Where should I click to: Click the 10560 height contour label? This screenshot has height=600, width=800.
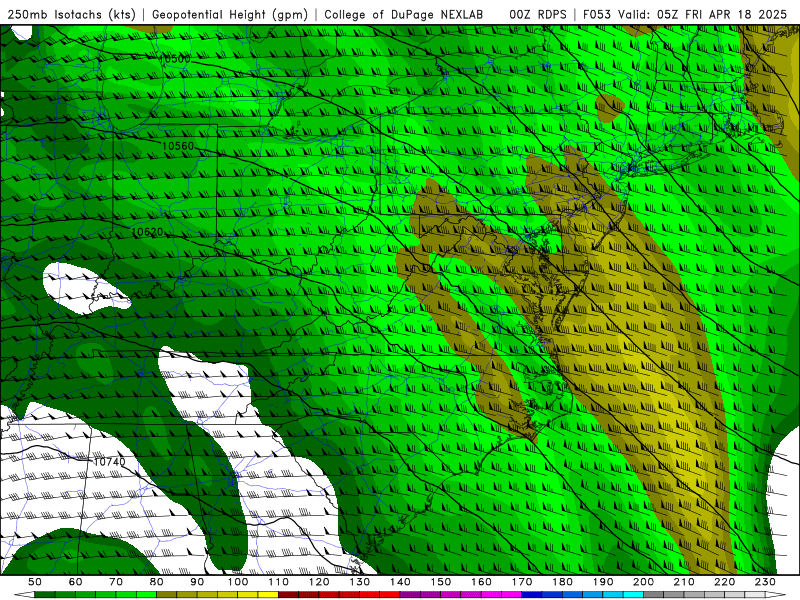[x=178, y=146]
